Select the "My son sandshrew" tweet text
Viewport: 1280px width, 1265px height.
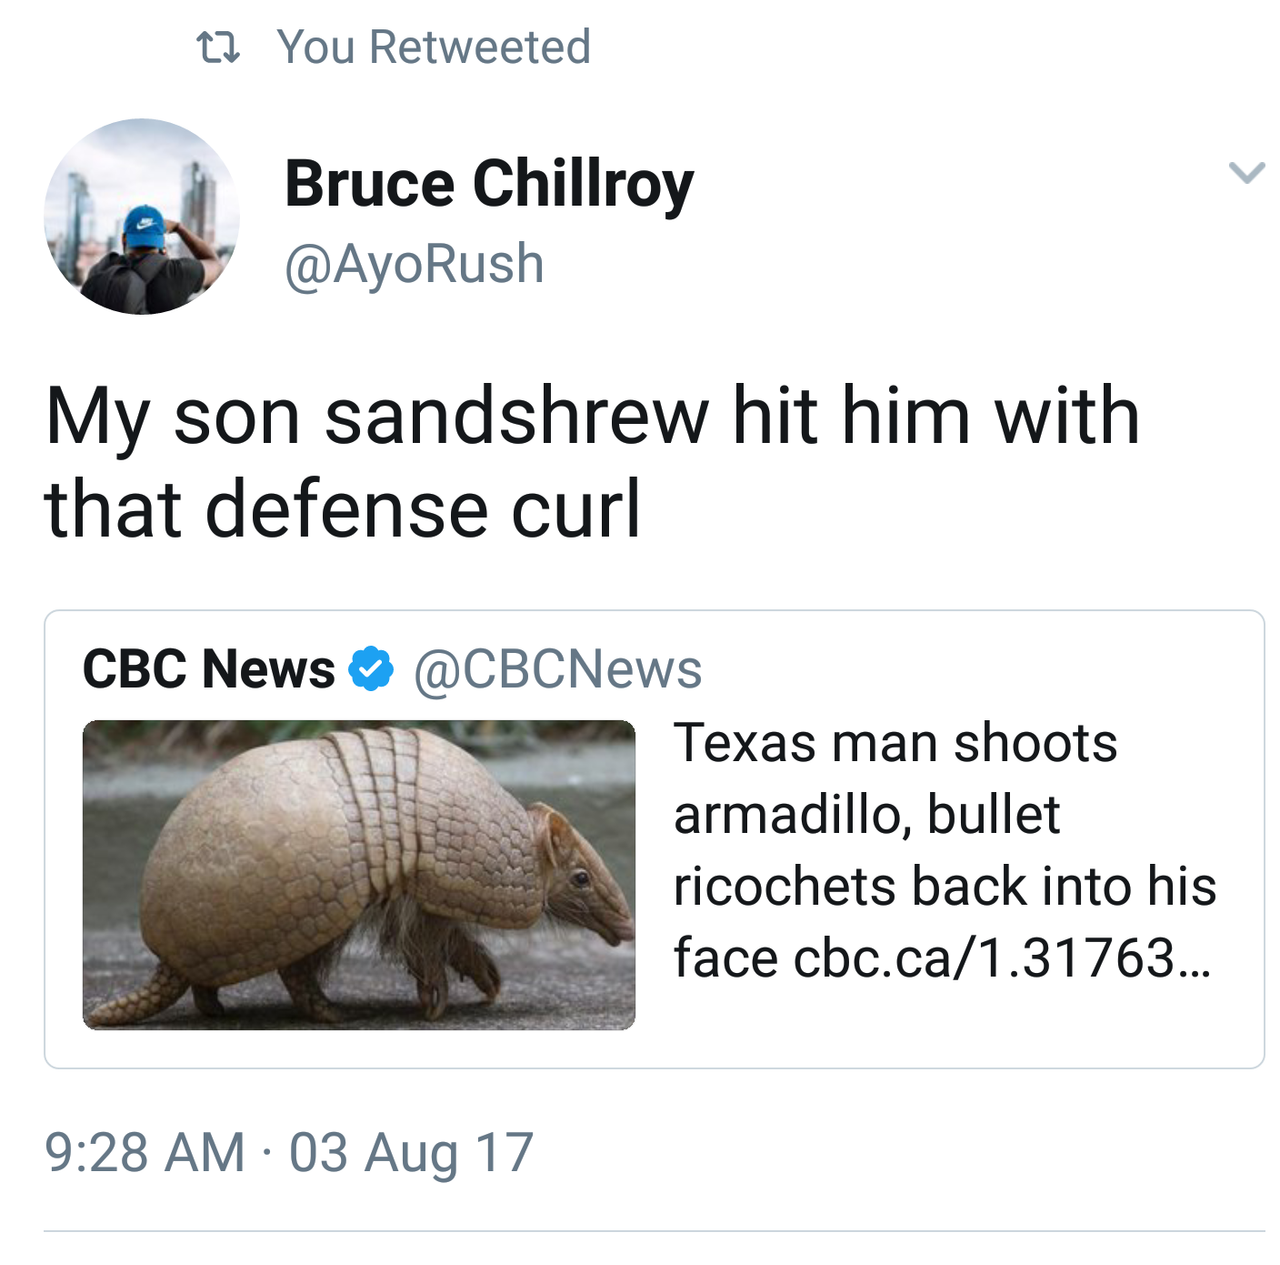click(592, 416)
